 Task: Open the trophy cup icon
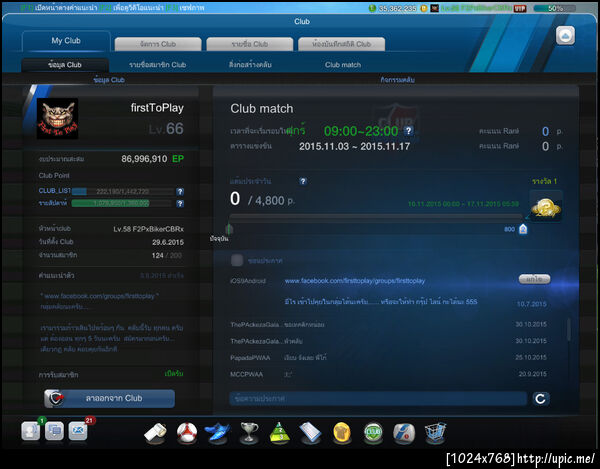[249, 433]
